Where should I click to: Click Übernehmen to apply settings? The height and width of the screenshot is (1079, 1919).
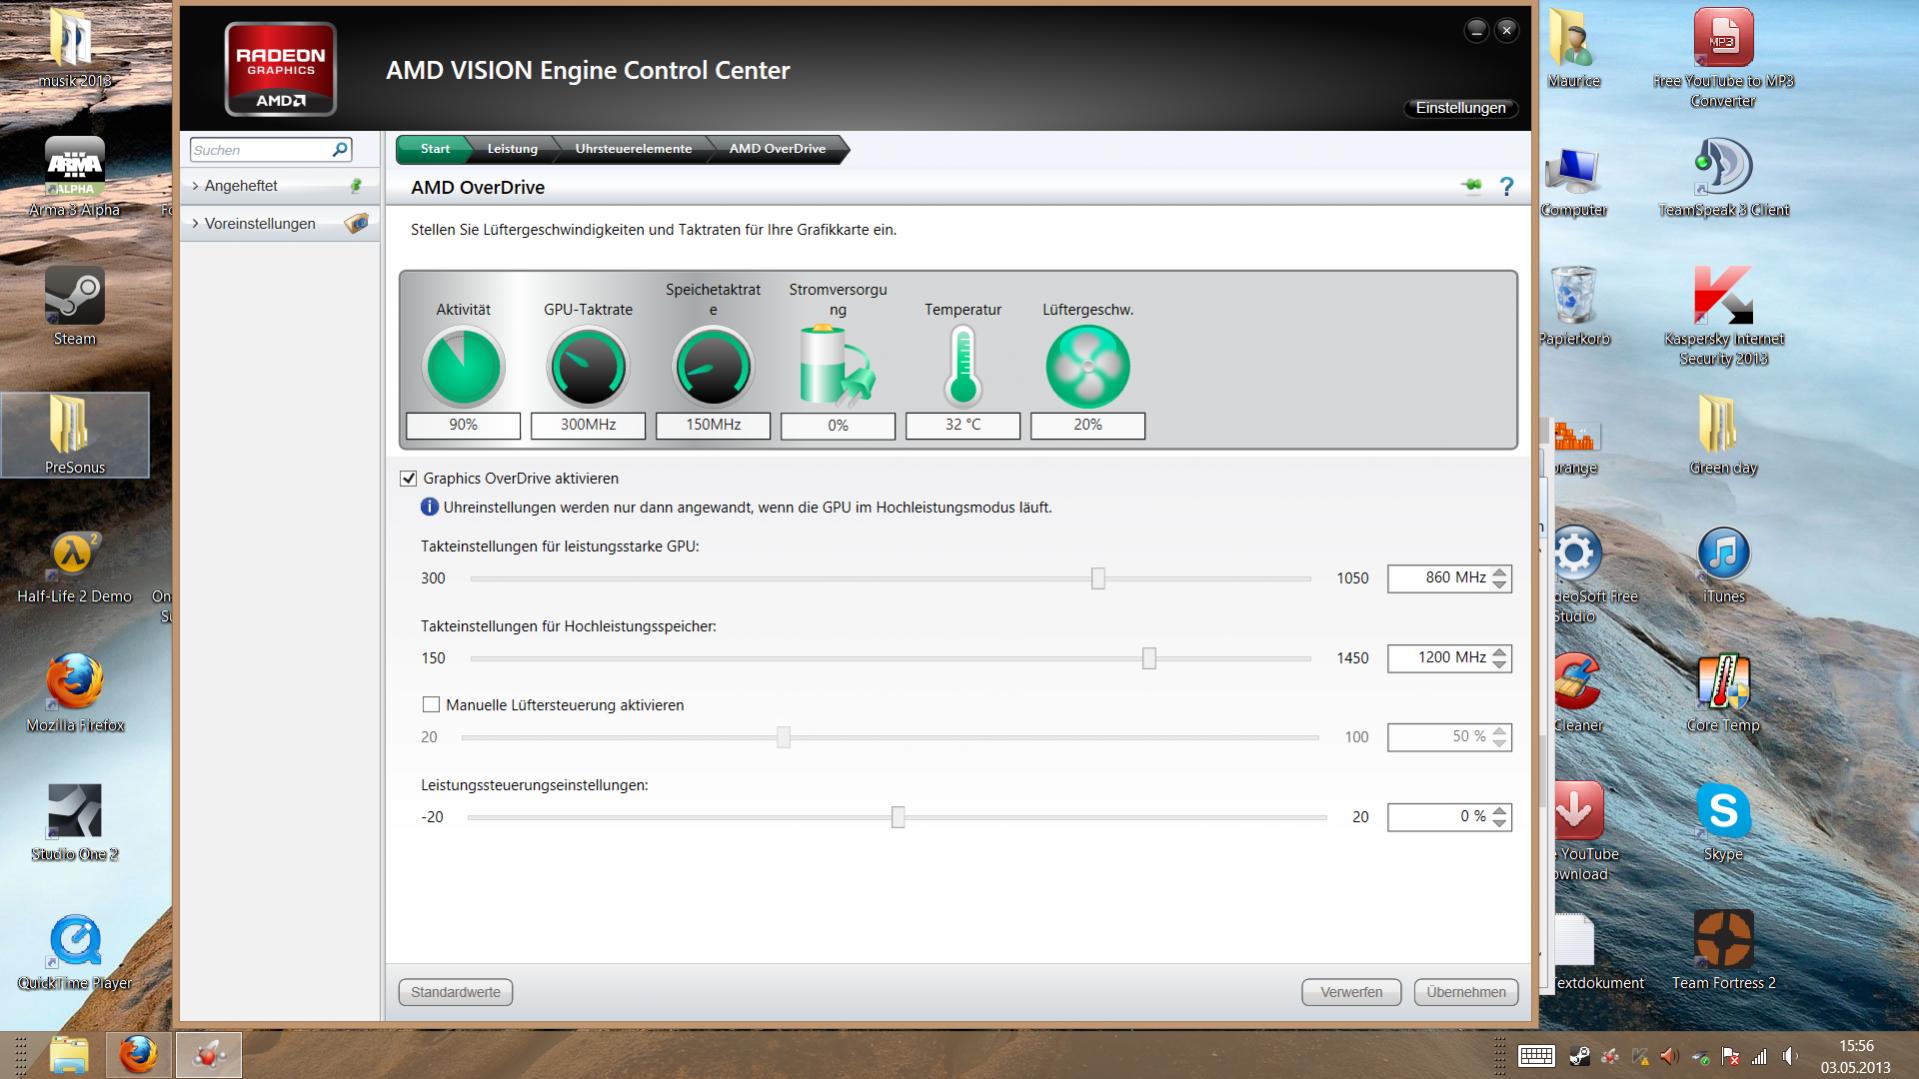coord(1466,992)
